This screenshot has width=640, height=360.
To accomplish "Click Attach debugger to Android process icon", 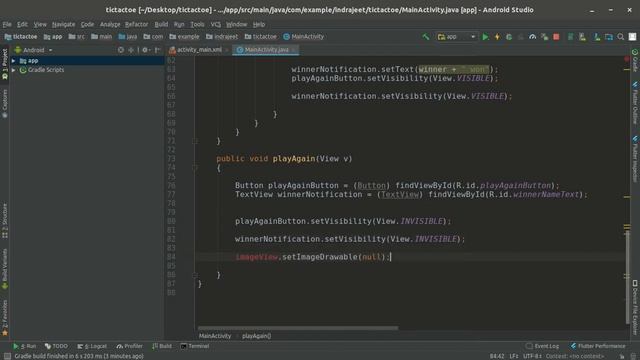I will click(x=544, y=37).
